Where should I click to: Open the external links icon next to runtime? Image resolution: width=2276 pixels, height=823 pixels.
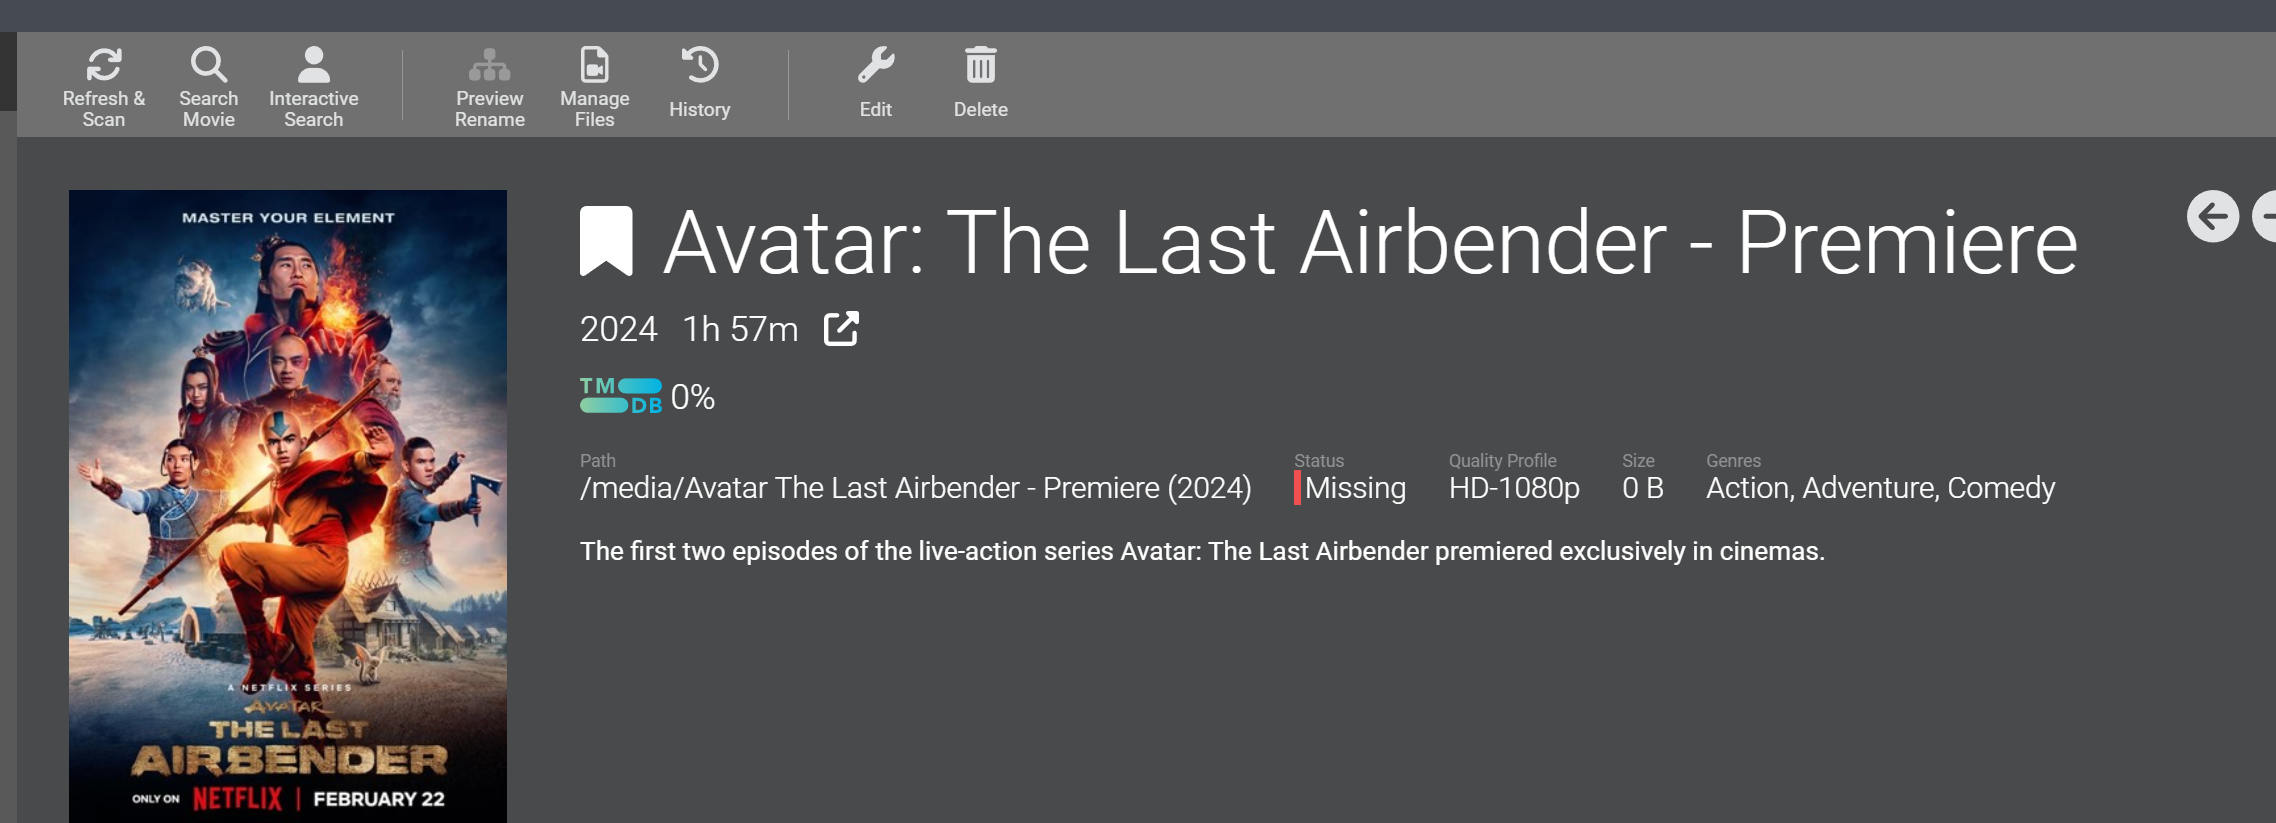click(841, 328)
